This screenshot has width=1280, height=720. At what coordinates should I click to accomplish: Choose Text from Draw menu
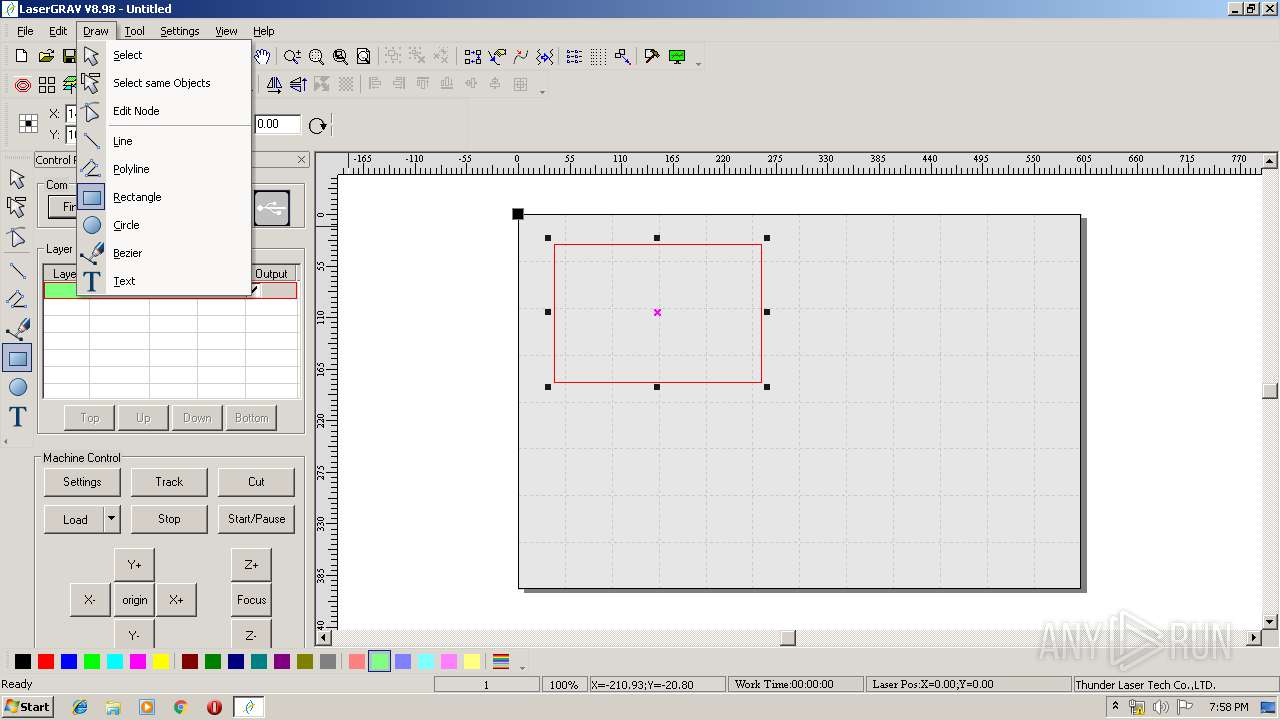coord(164,281)
